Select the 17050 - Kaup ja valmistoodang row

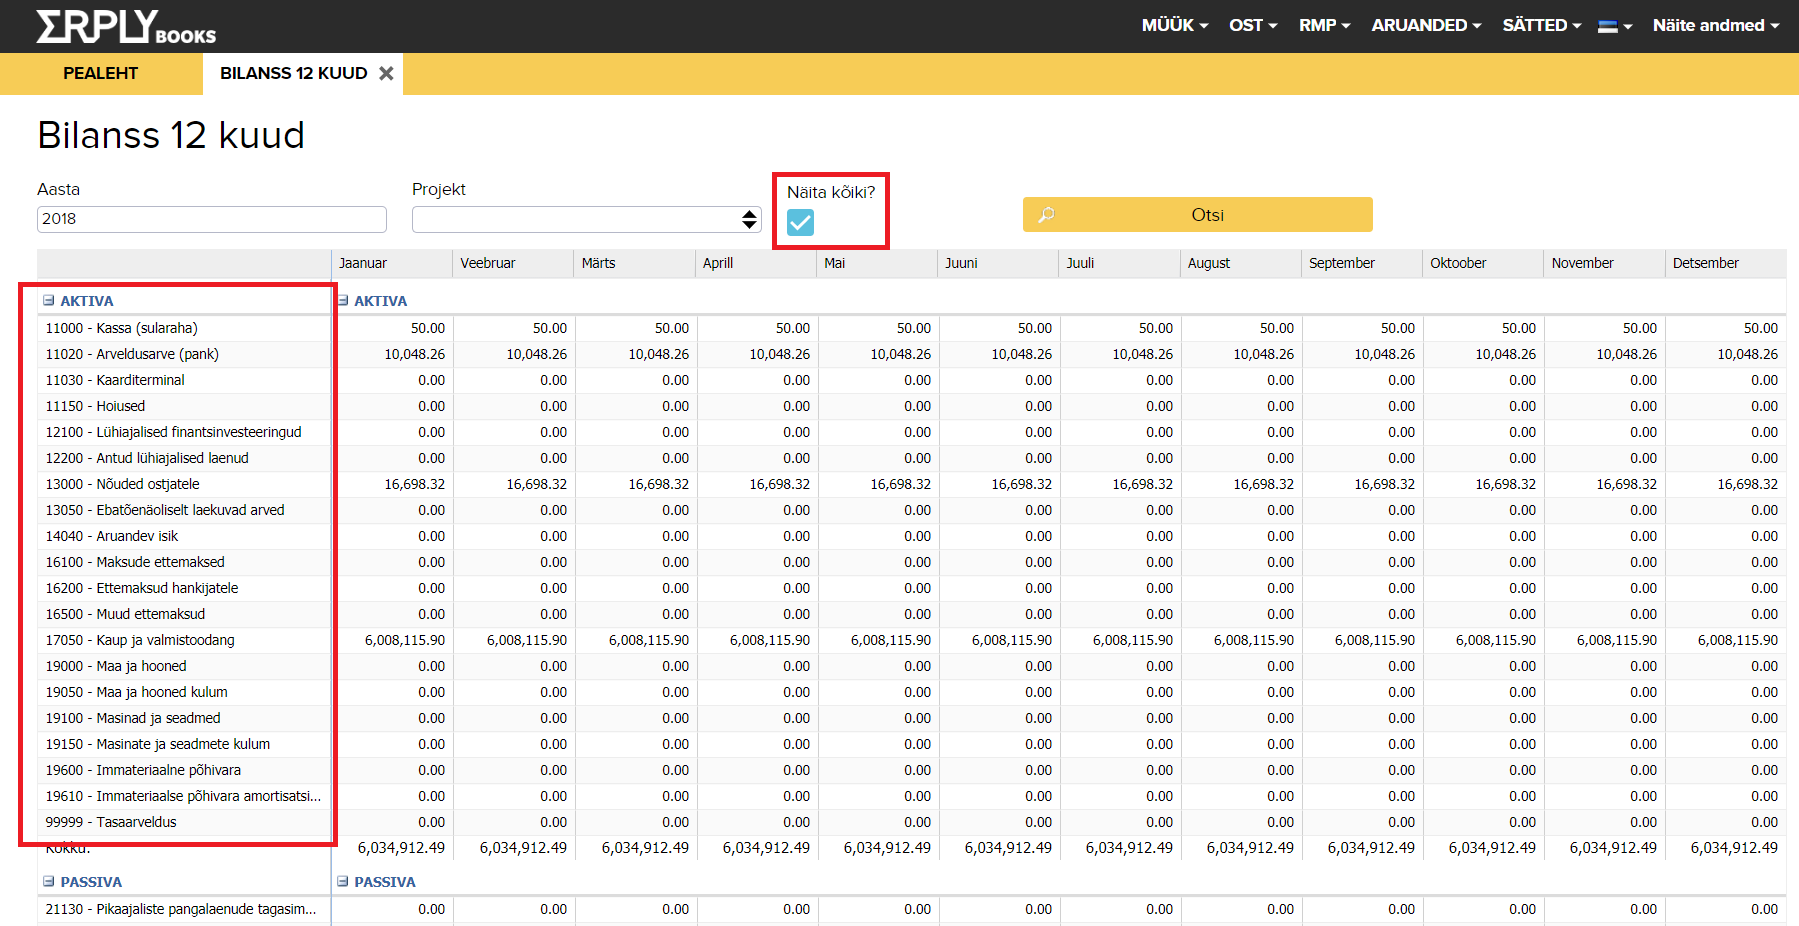[x=140, y=640]
